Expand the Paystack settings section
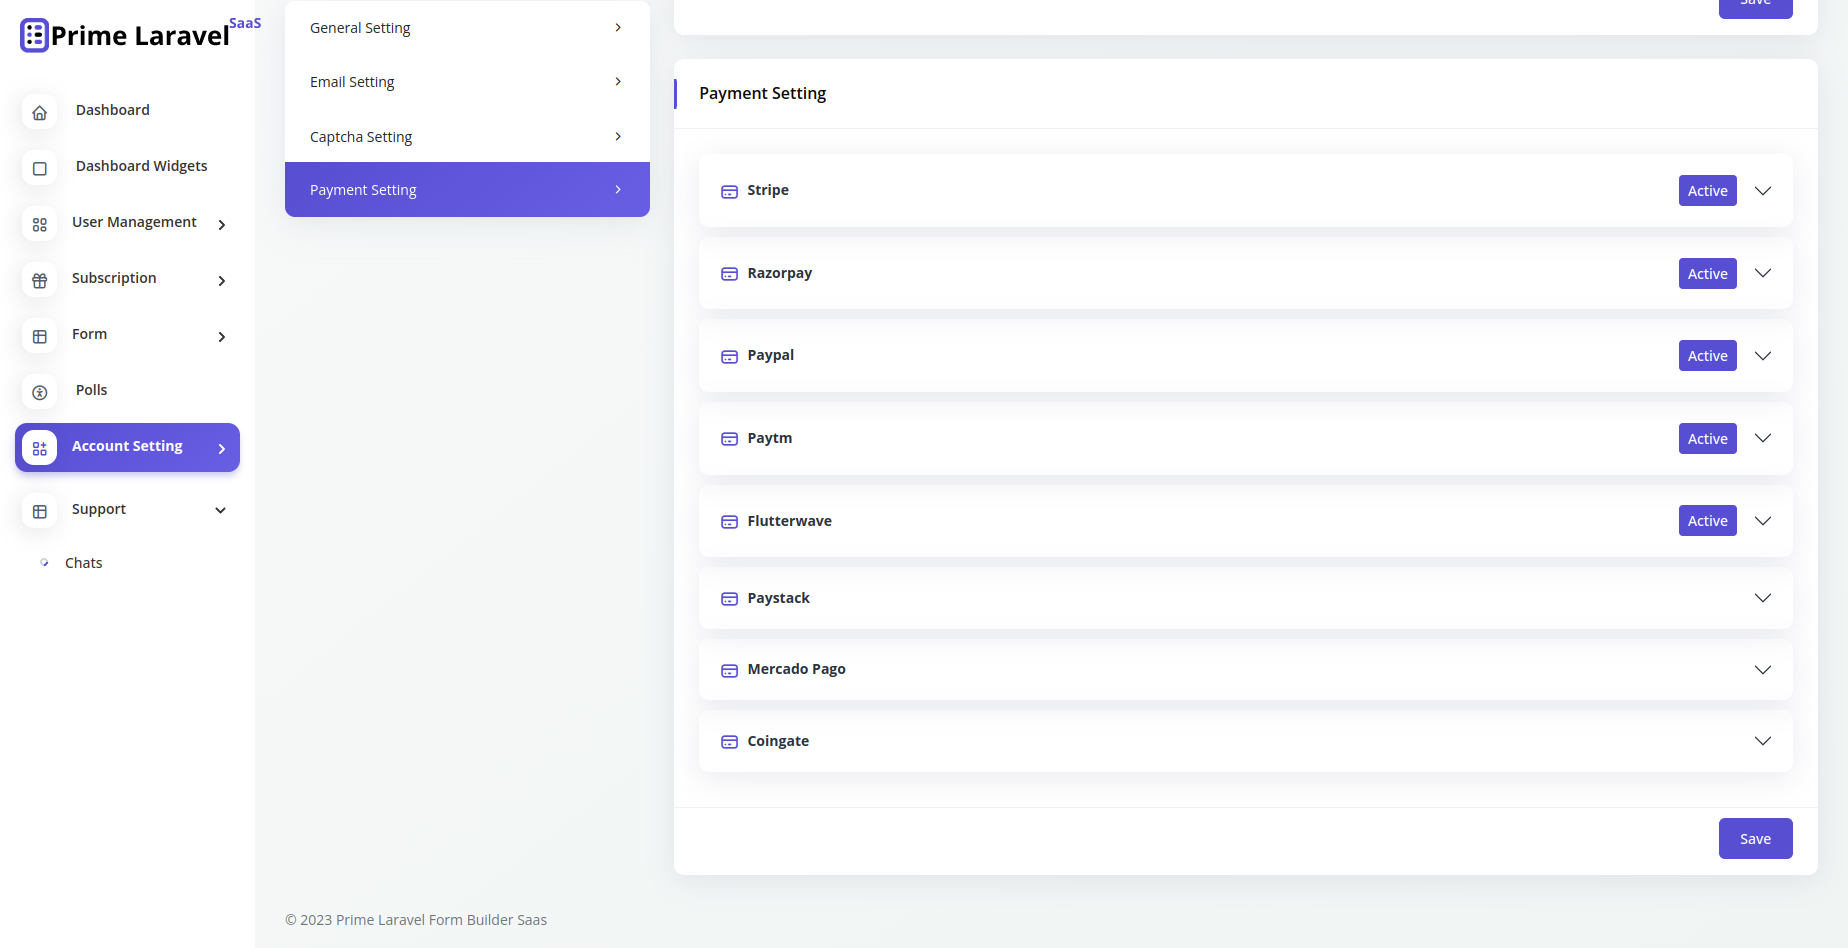Viewport: 1848px width, 948px height. point(1763,598)
